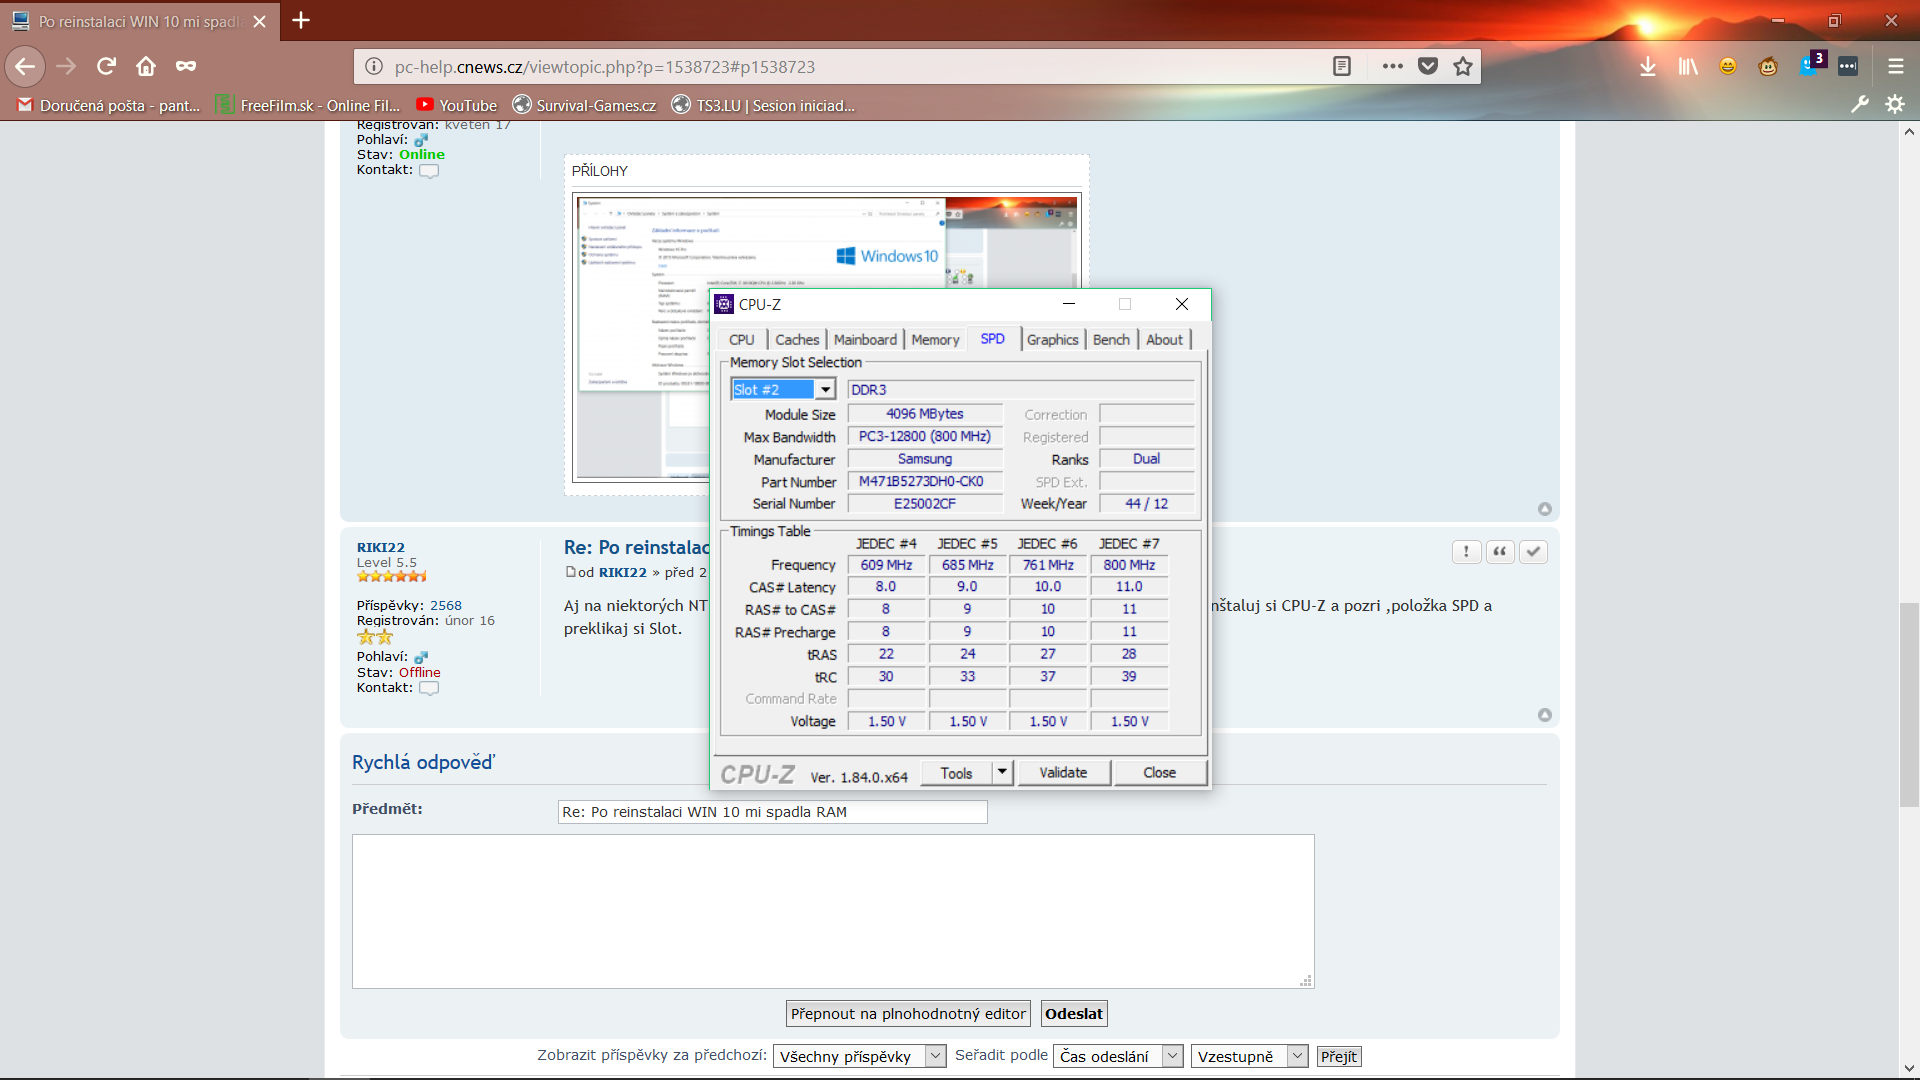The height and width of the screenshot is (1080, 1920).
Task: Show site information icon in address bar
Action: (373, 66)
